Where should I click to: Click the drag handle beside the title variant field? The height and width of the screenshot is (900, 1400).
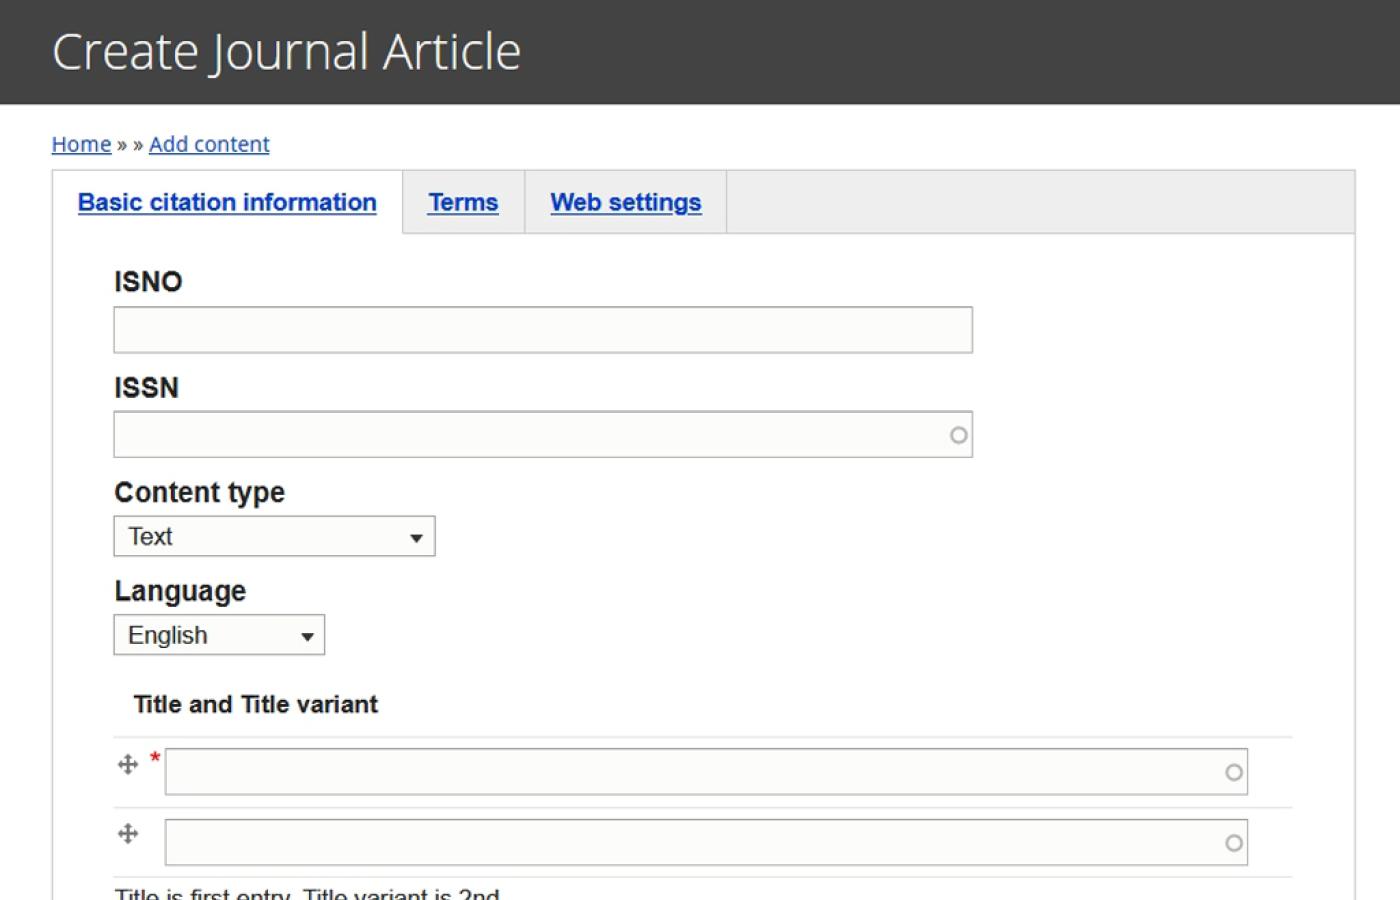[128, 833]
